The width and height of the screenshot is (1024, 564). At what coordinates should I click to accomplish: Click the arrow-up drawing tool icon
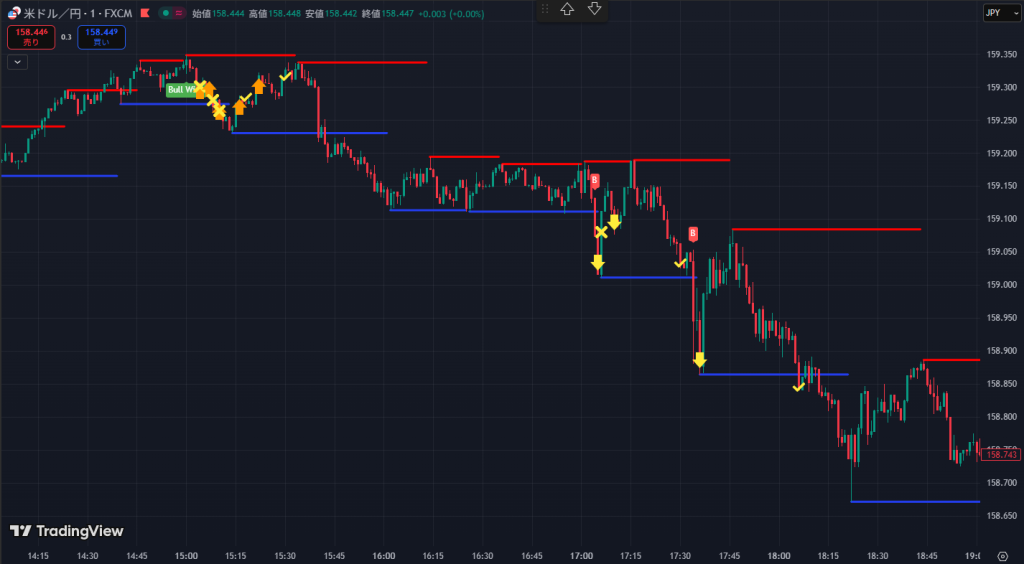567,9
